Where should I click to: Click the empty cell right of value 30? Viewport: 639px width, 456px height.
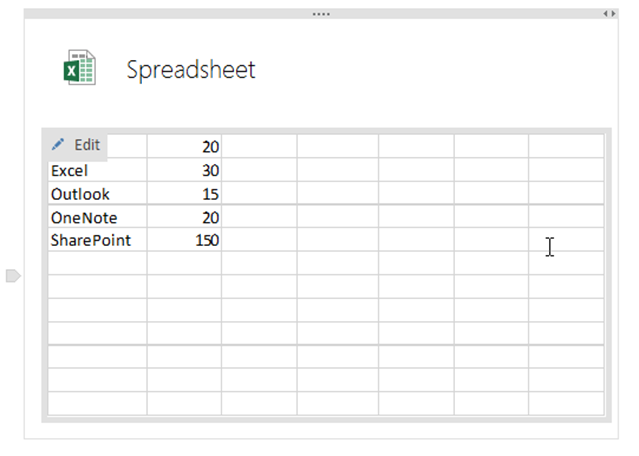tap(259, 171)
